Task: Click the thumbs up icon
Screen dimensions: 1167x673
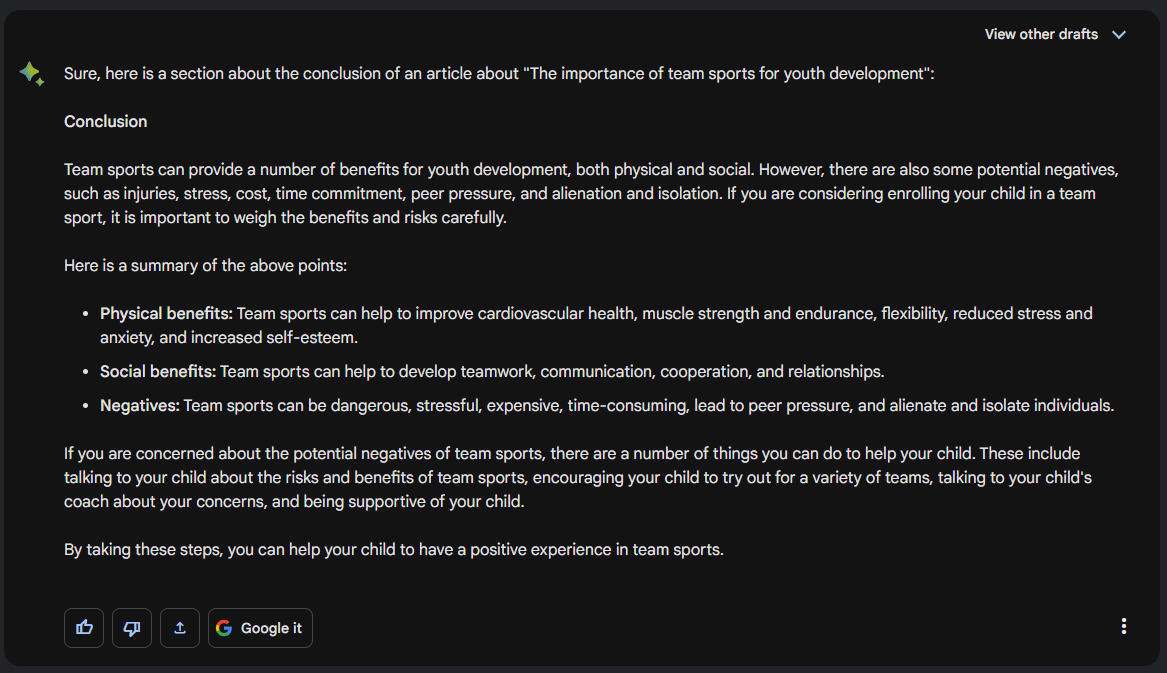Action: coord(84,628)
